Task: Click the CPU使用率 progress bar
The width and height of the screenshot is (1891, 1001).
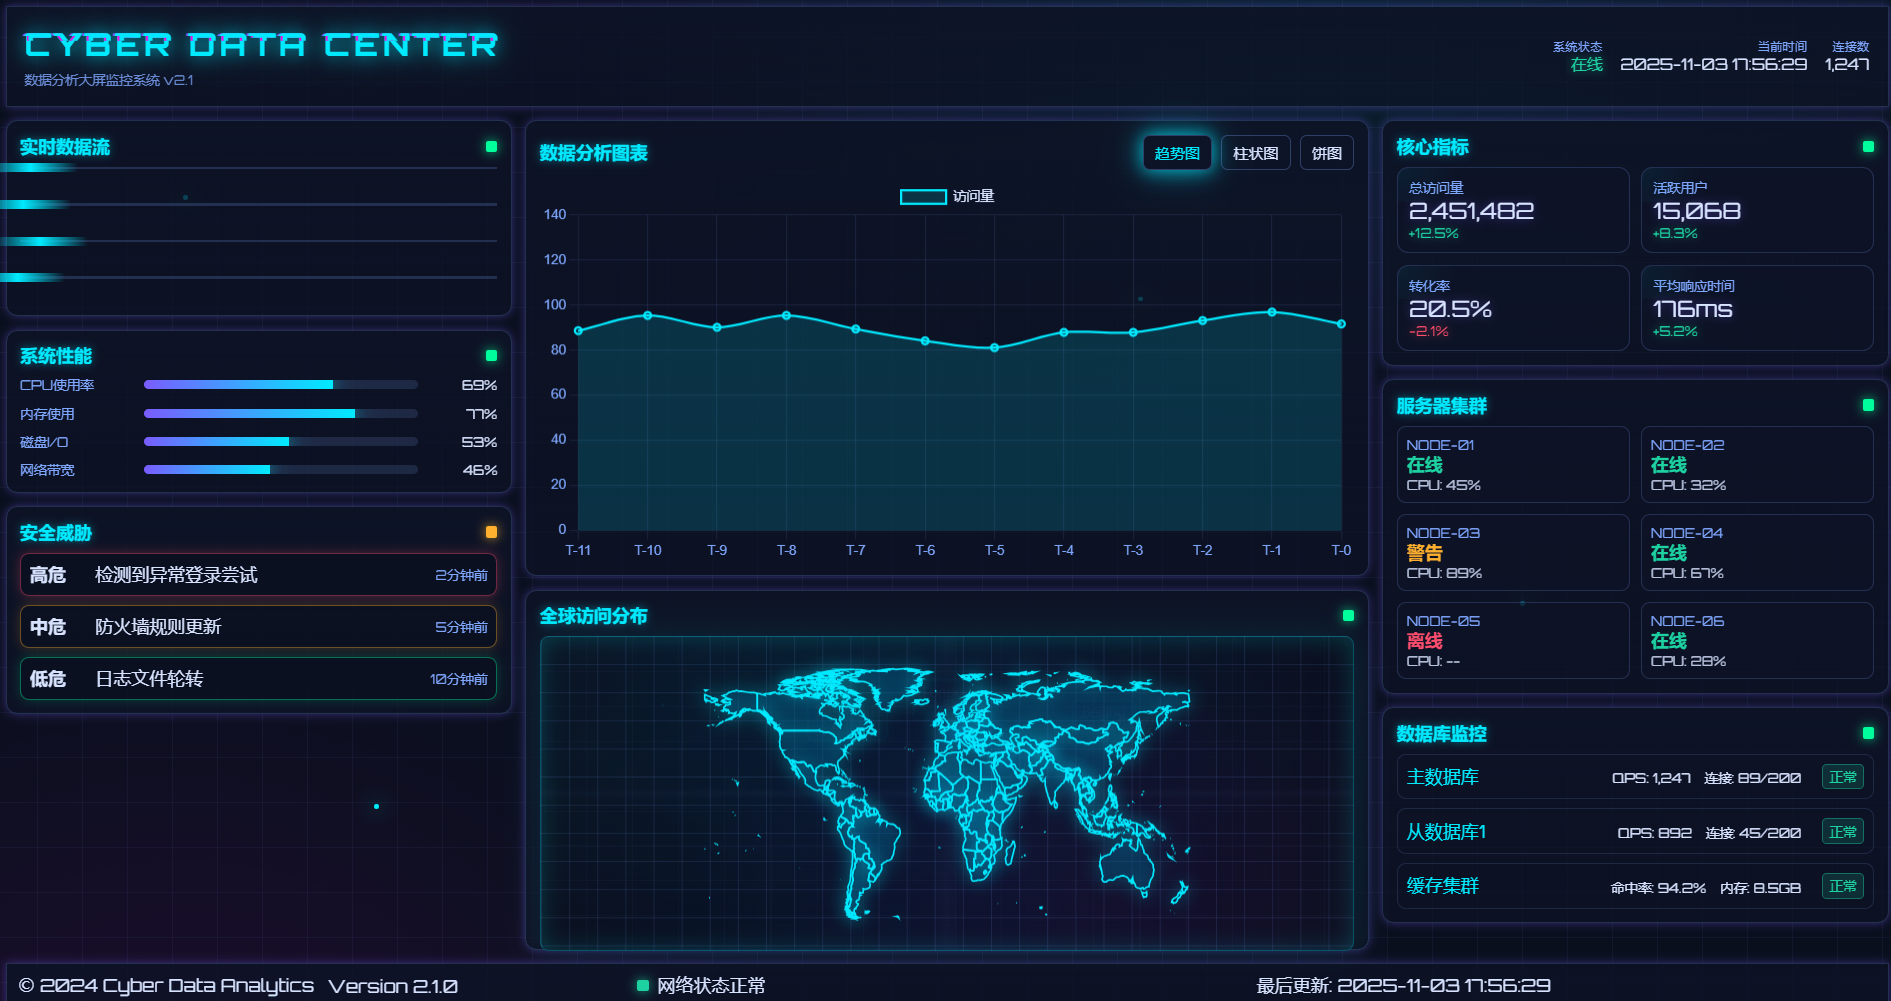Action: click(x=280, y=385)
